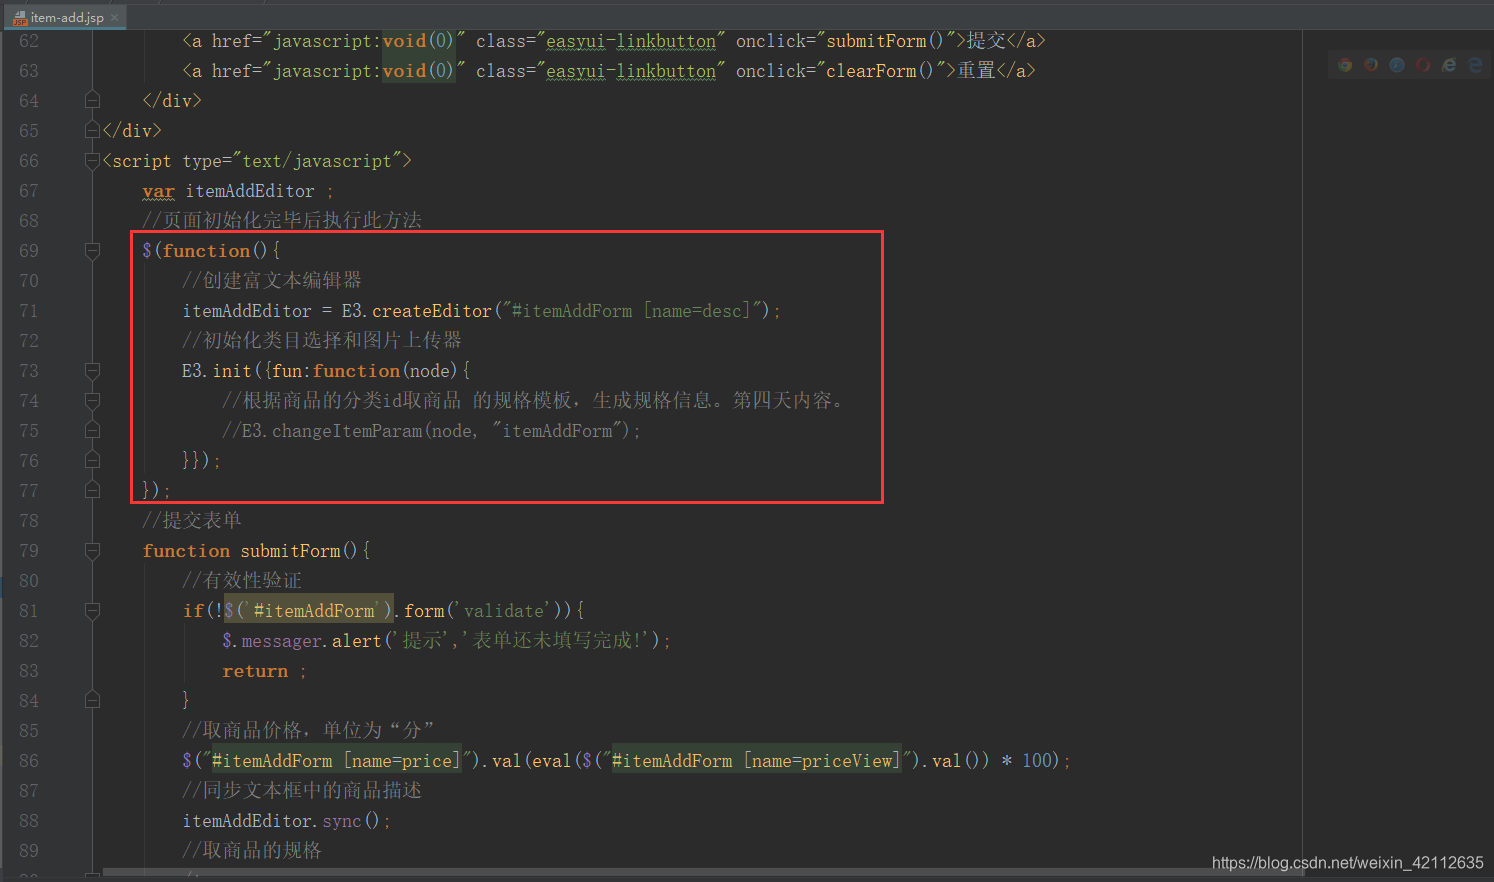Click the text/javascript type value
The height and width of the screenshot is (882, 1494).
317,161
